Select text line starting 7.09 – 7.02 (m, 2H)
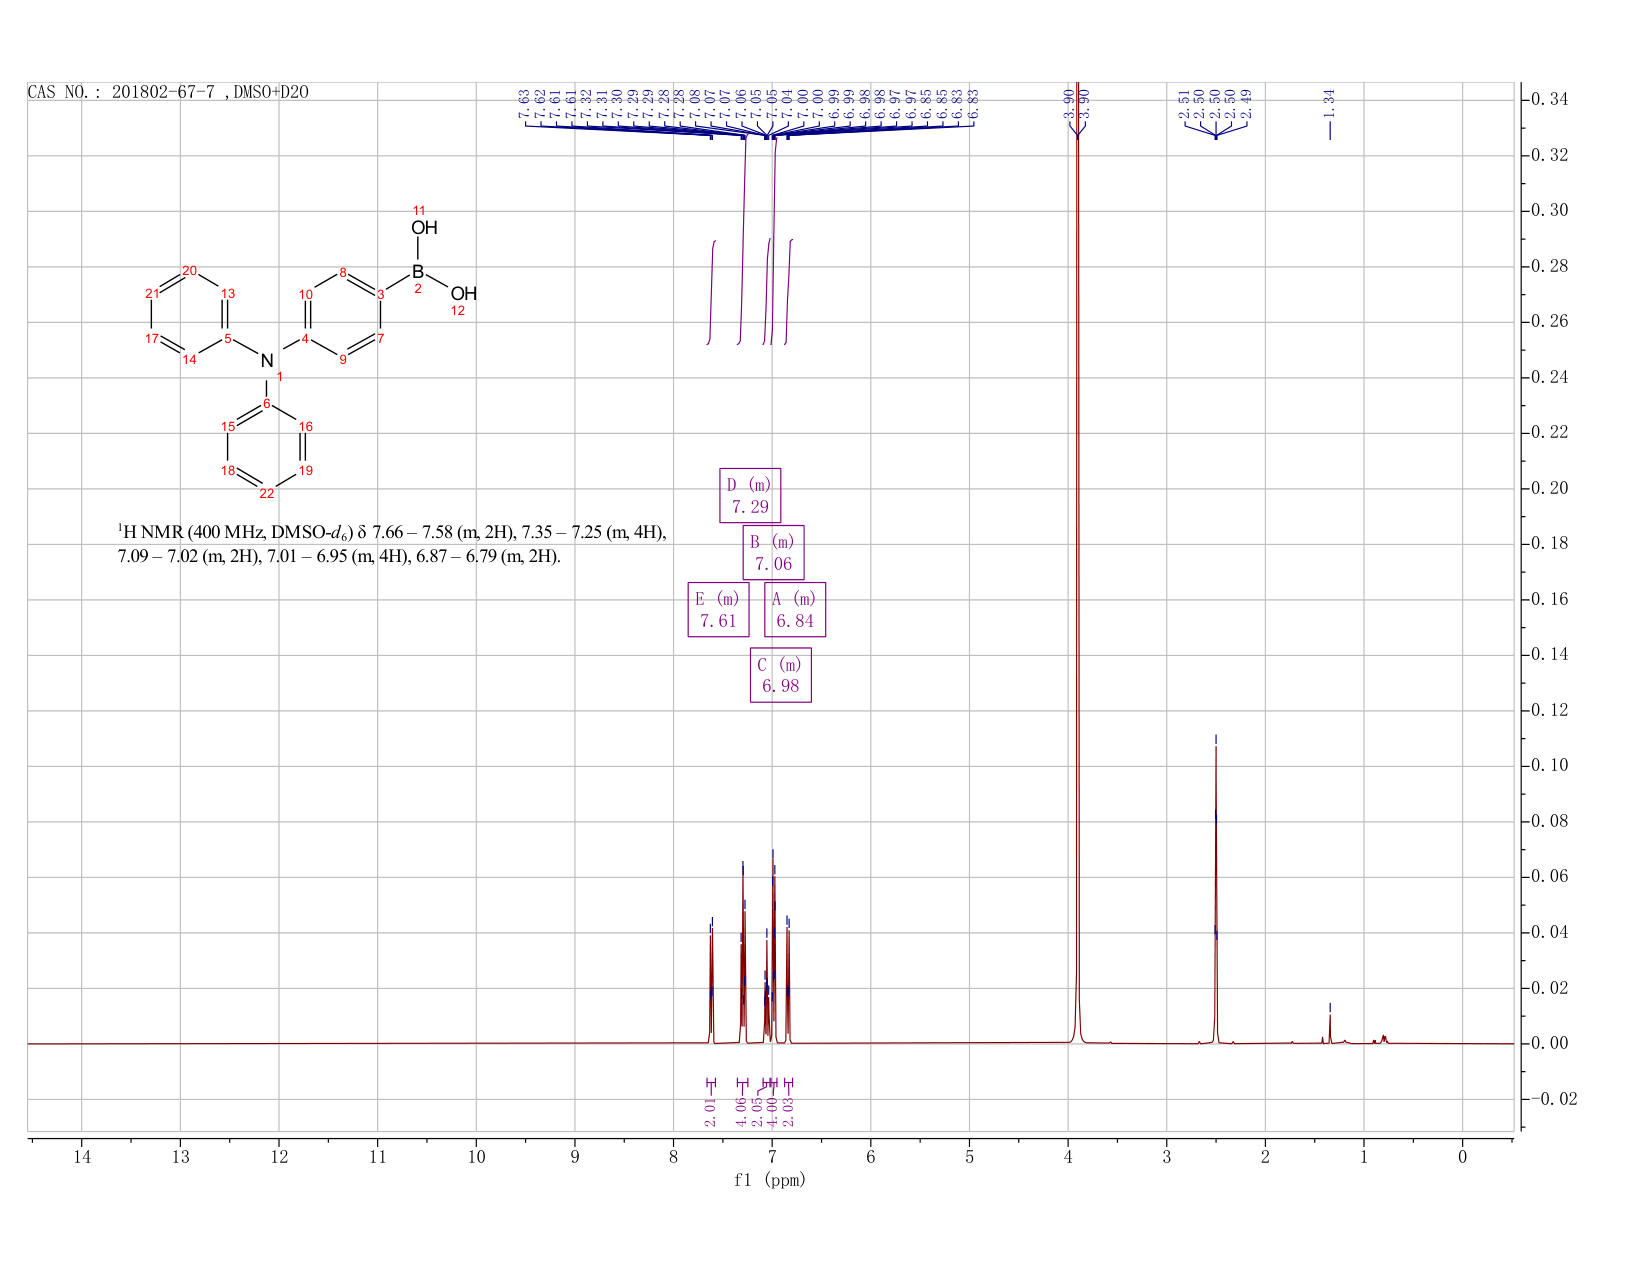The height and width of the screenshot is (1275, 1650). tap(339, 557)
